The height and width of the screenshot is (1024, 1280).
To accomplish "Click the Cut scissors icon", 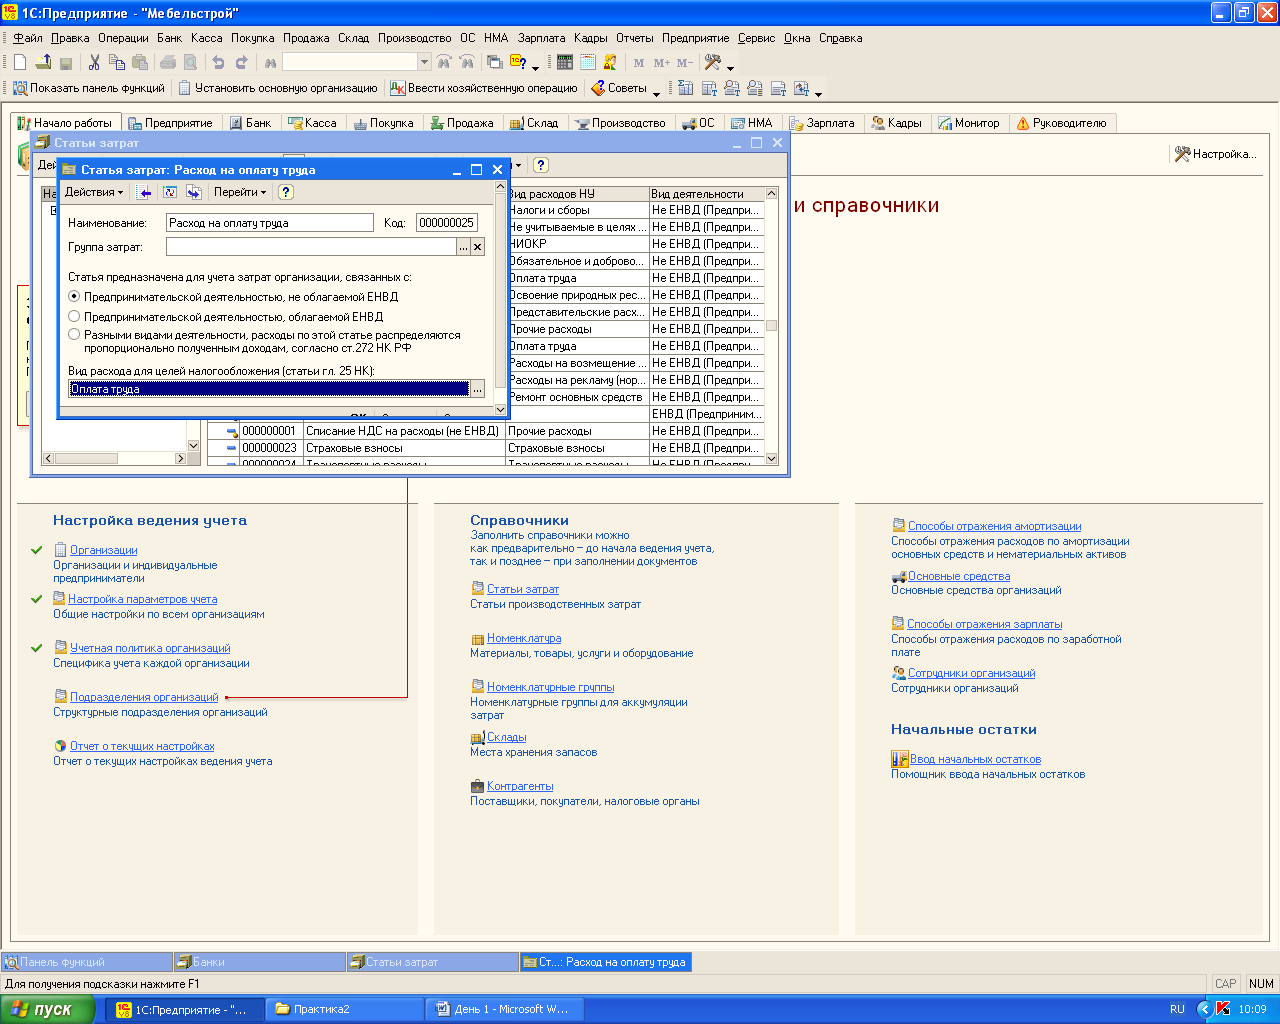I will tap(94, 62).
